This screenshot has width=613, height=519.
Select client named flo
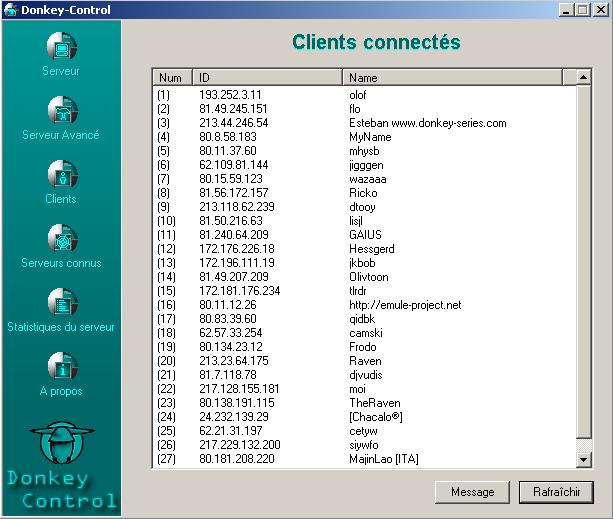(x=364, y=109)
